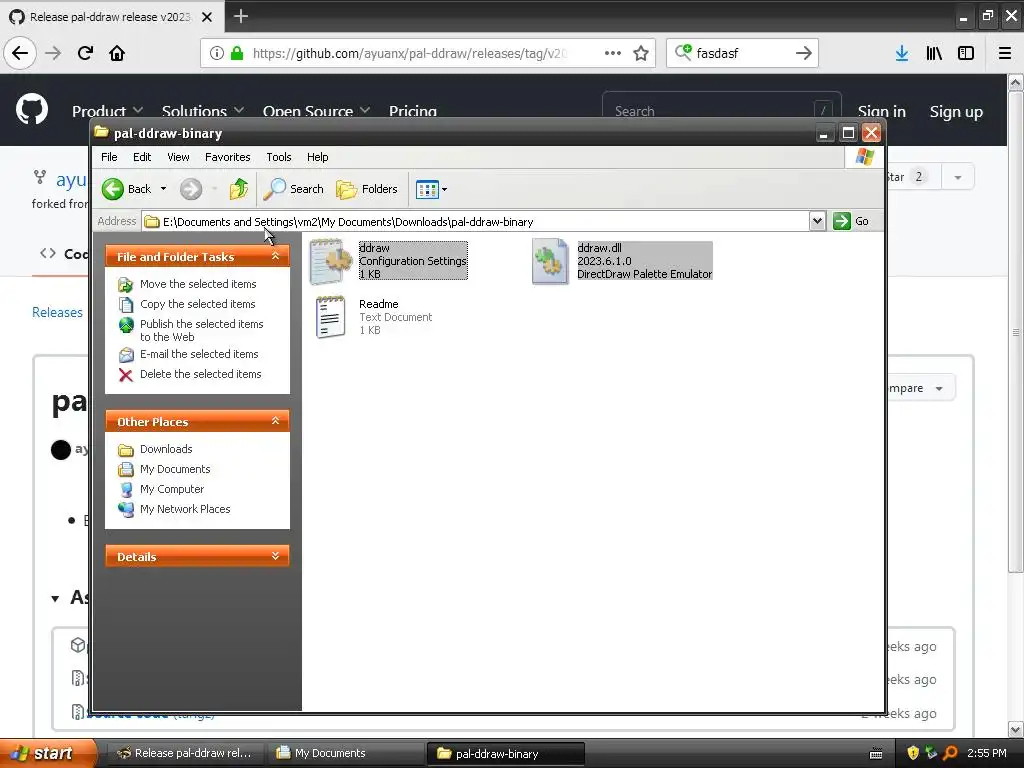Viewport: 1024px width, 768px height.
Task: Open Search in the Explorer toolbar
Action: point(293,189)
